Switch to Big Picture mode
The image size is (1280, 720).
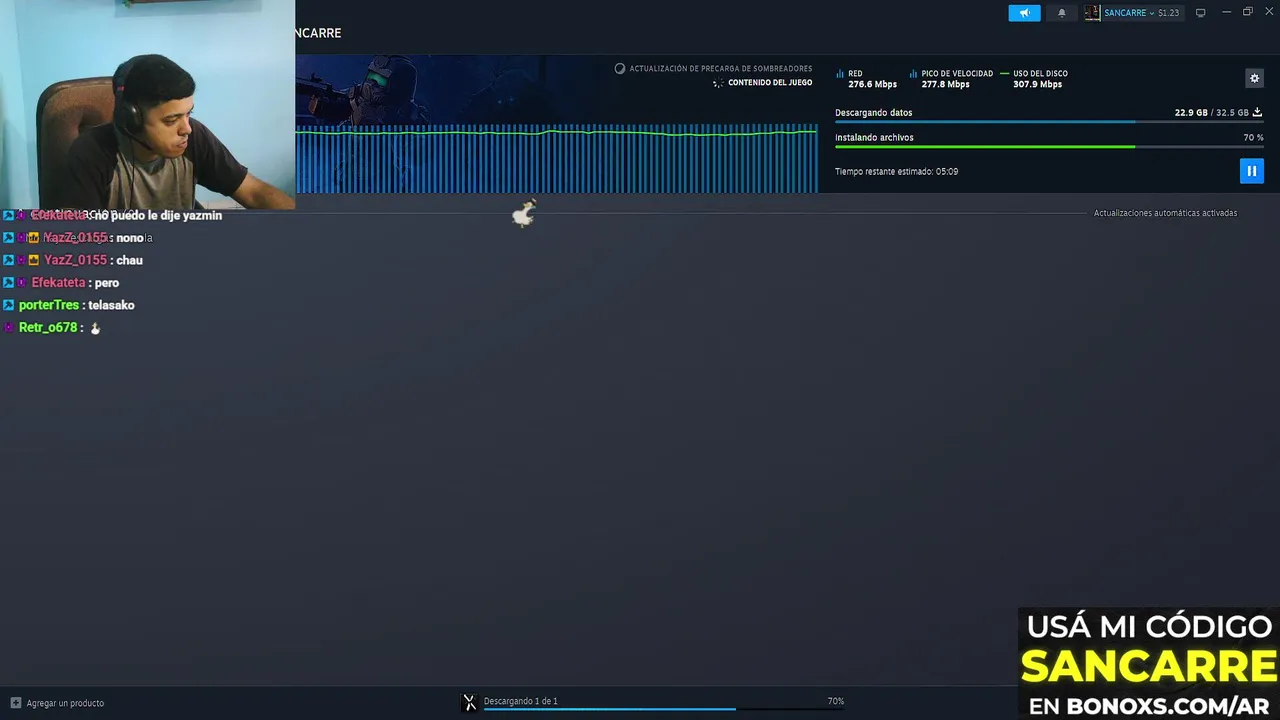coord(1201,13)
